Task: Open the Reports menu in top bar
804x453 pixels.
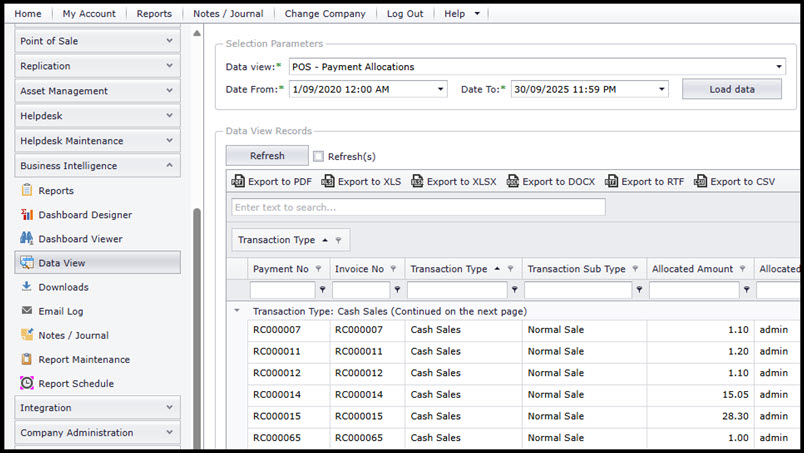Action: pos(154,14)
